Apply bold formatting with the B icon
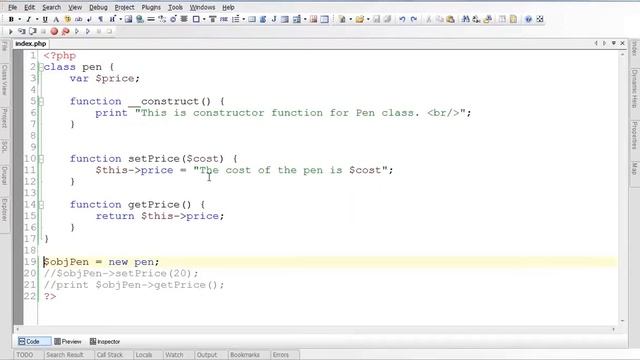Image resolution: width=640 pixels, height=360 pixels. coord(11,19)
